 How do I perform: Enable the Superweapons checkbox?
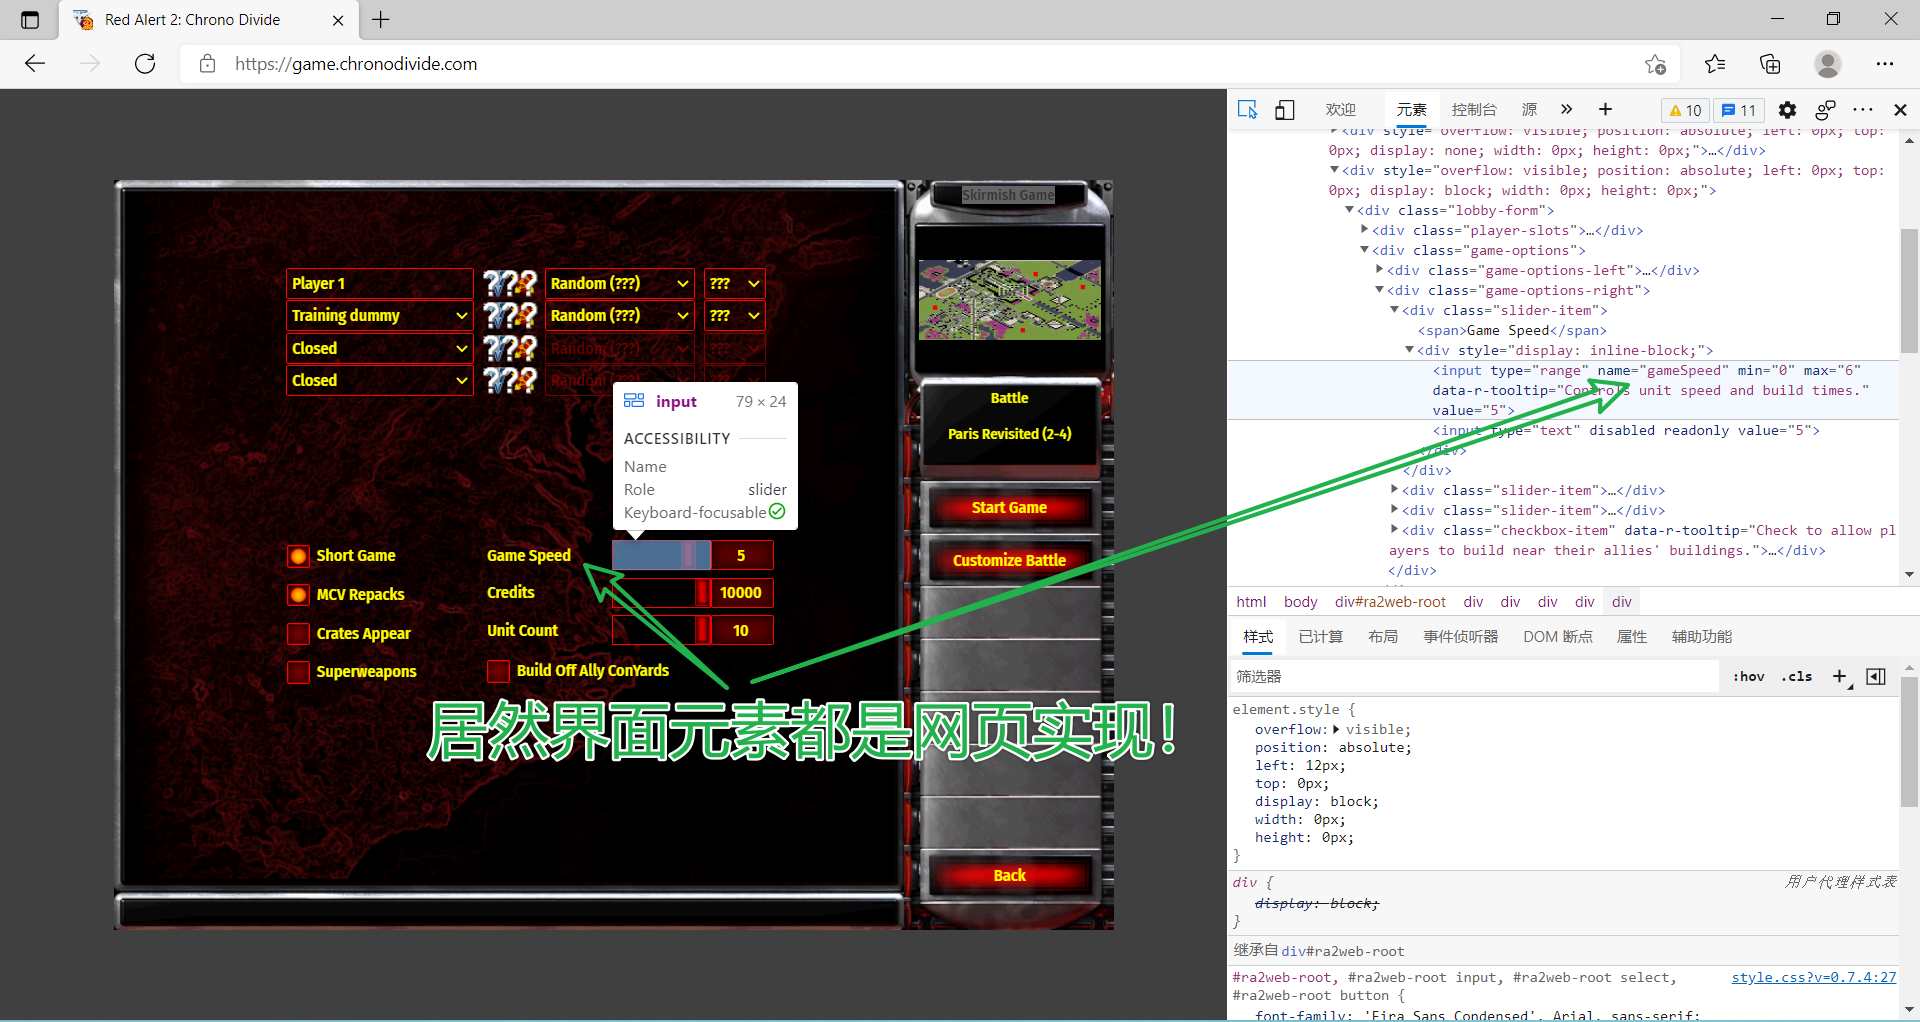[298, 672]
